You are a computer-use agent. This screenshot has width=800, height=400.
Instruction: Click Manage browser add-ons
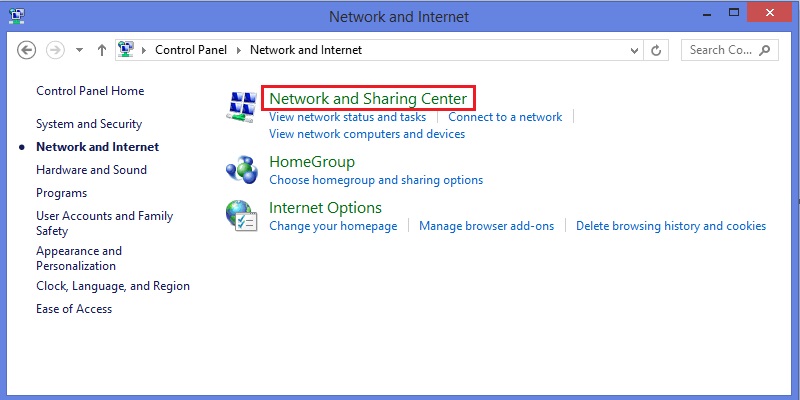(487, 226)
